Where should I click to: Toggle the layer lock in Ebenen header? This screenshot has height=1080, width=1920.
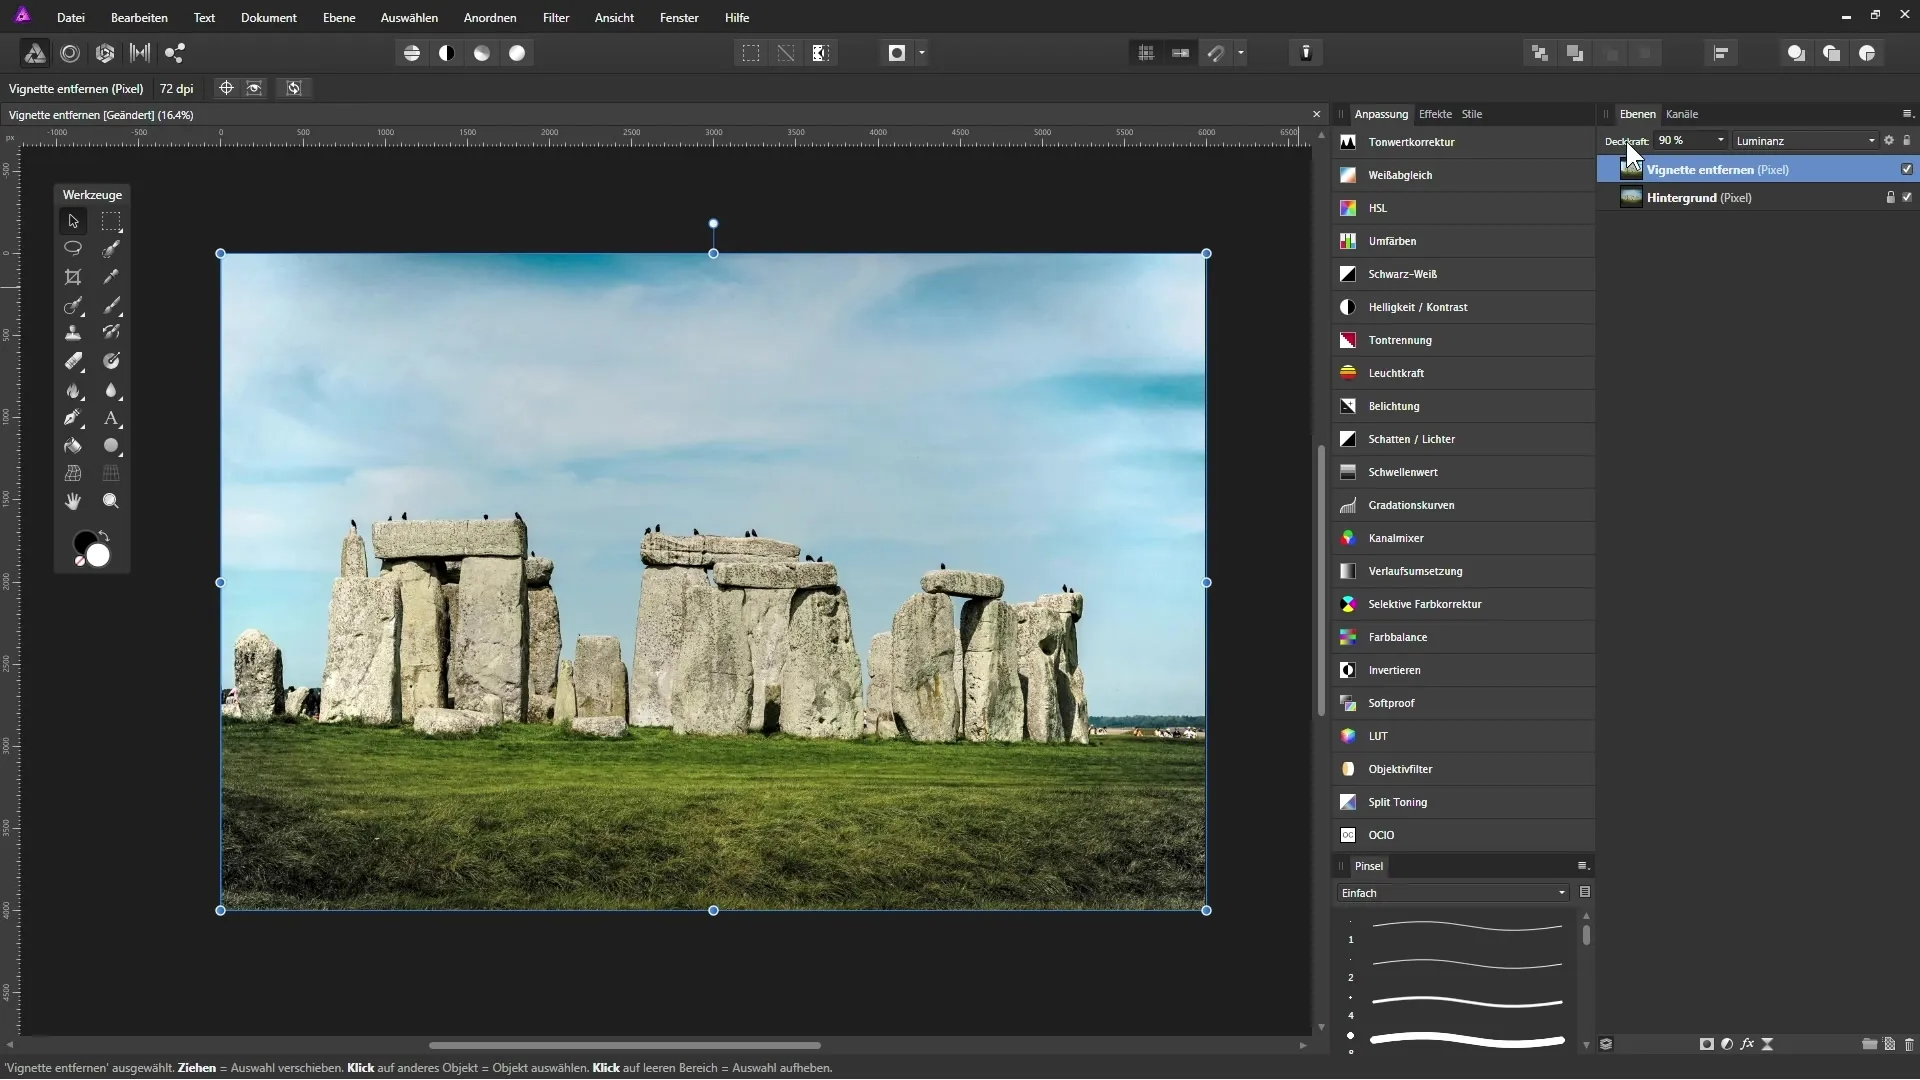(x=1906, y=141)
